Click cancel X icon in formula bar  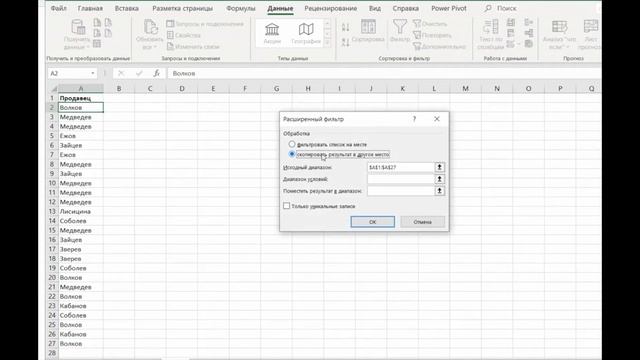tap(121, 73)
